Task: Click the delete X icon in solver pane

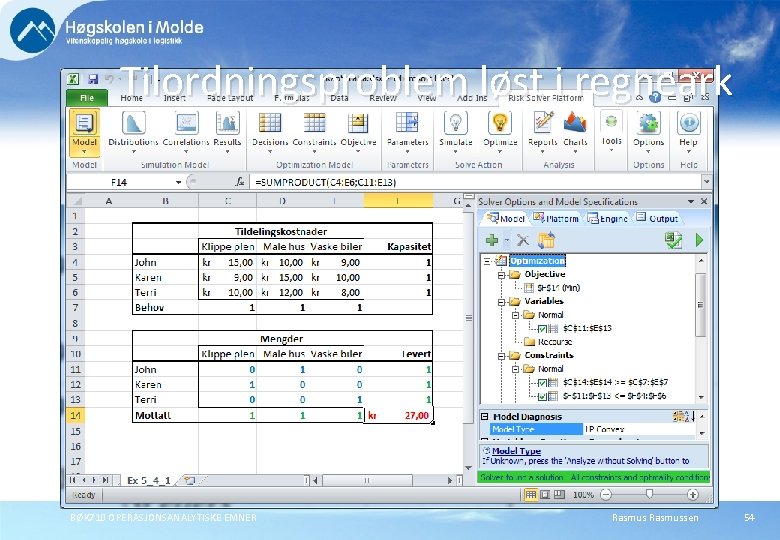Action: point(523,240)
